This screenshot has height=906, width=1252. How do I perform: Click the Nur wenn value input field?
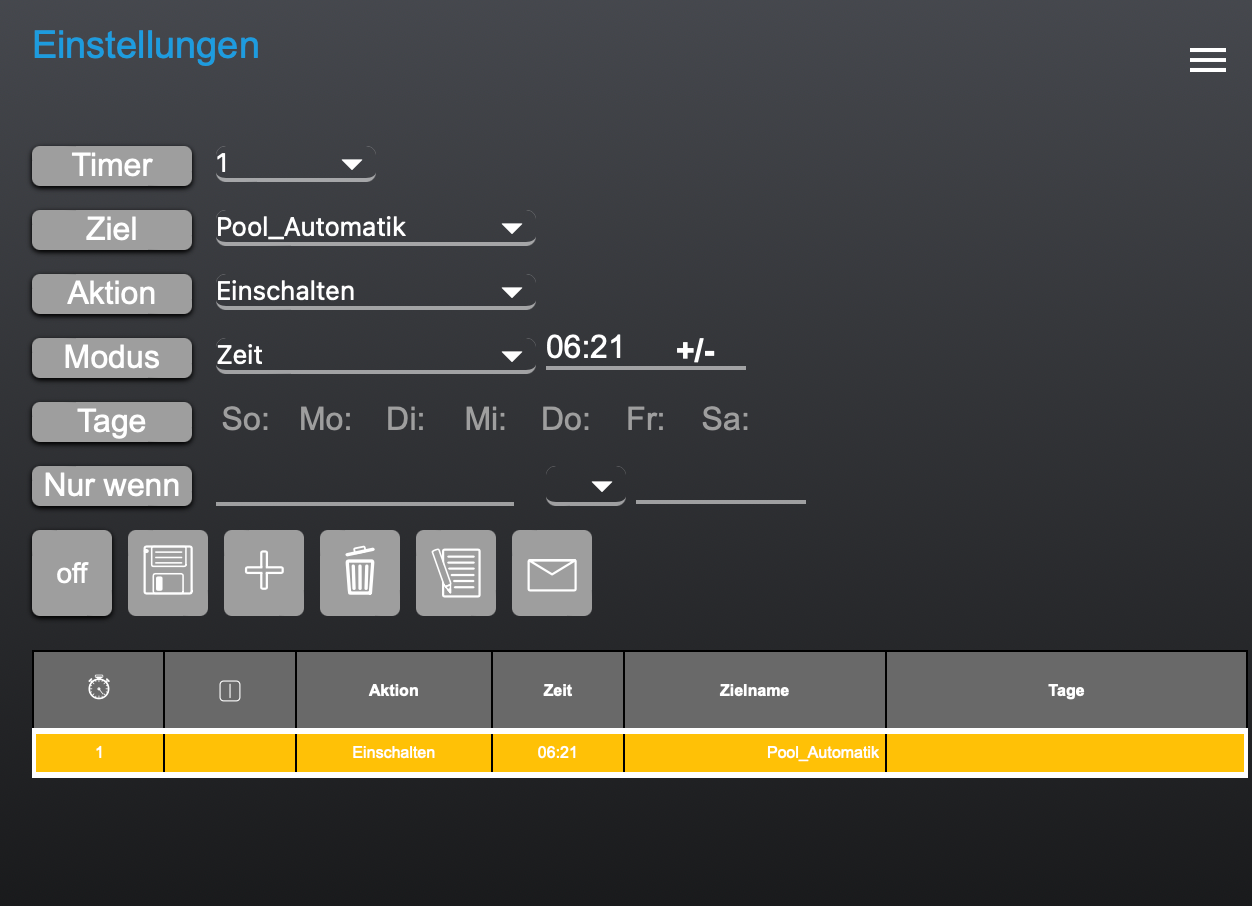[x=721, y=486]
